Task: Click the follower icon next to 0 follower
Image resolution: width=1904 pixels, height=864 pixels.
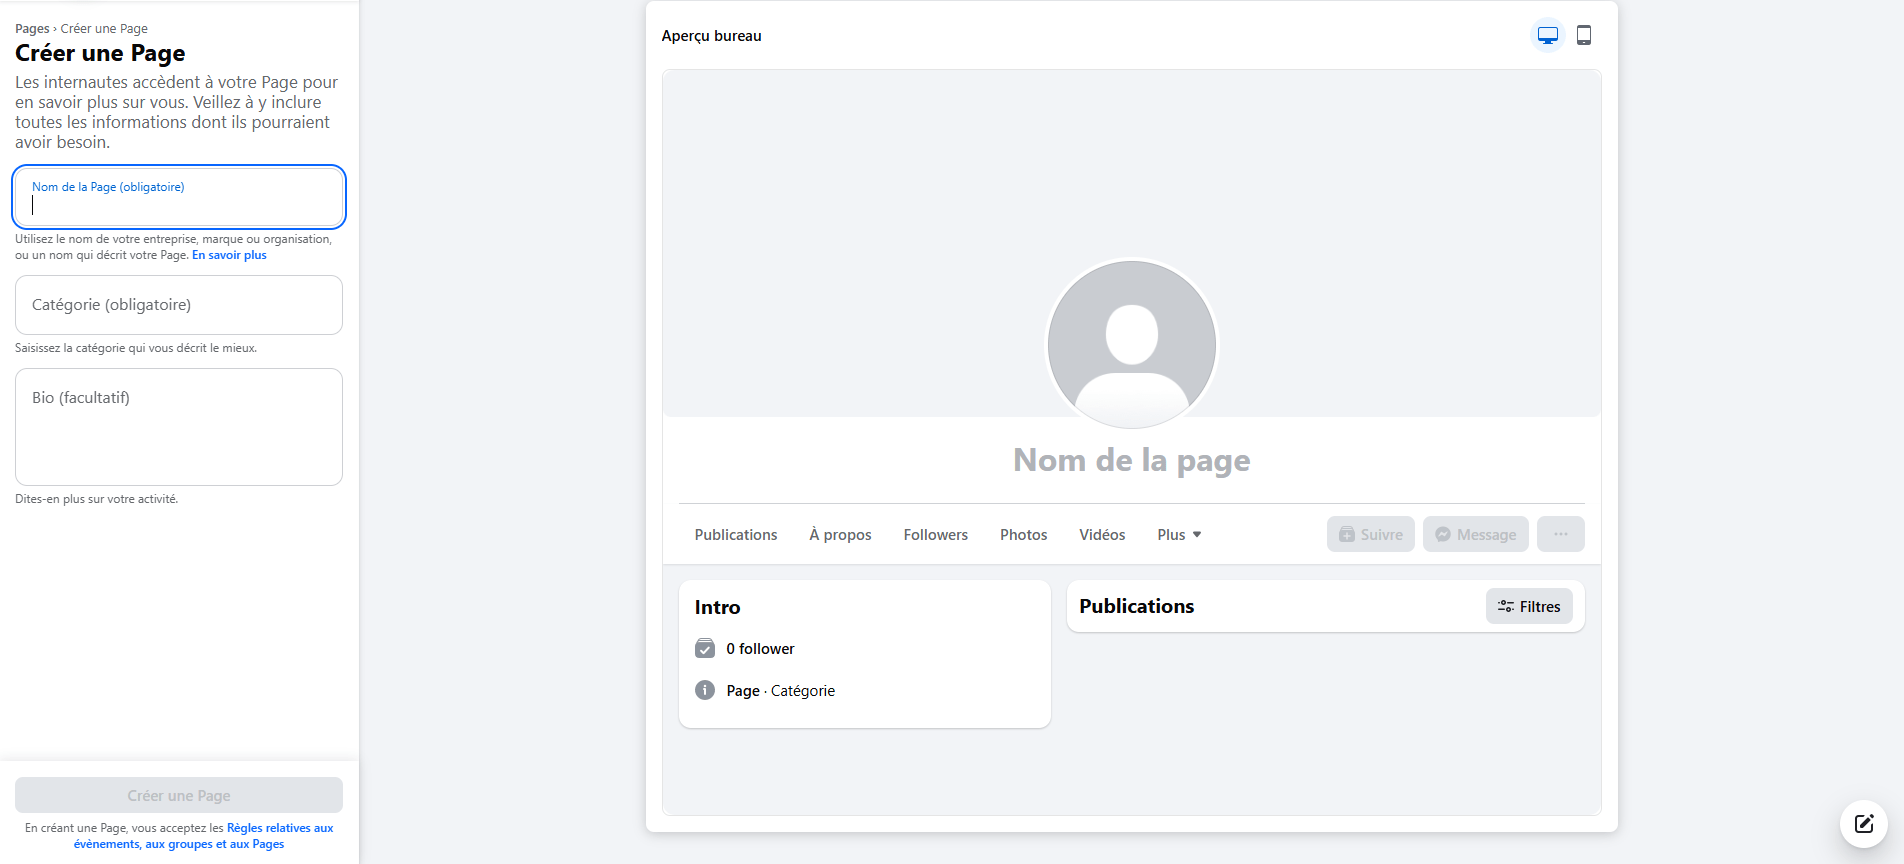Action: [x=705, y=648]
